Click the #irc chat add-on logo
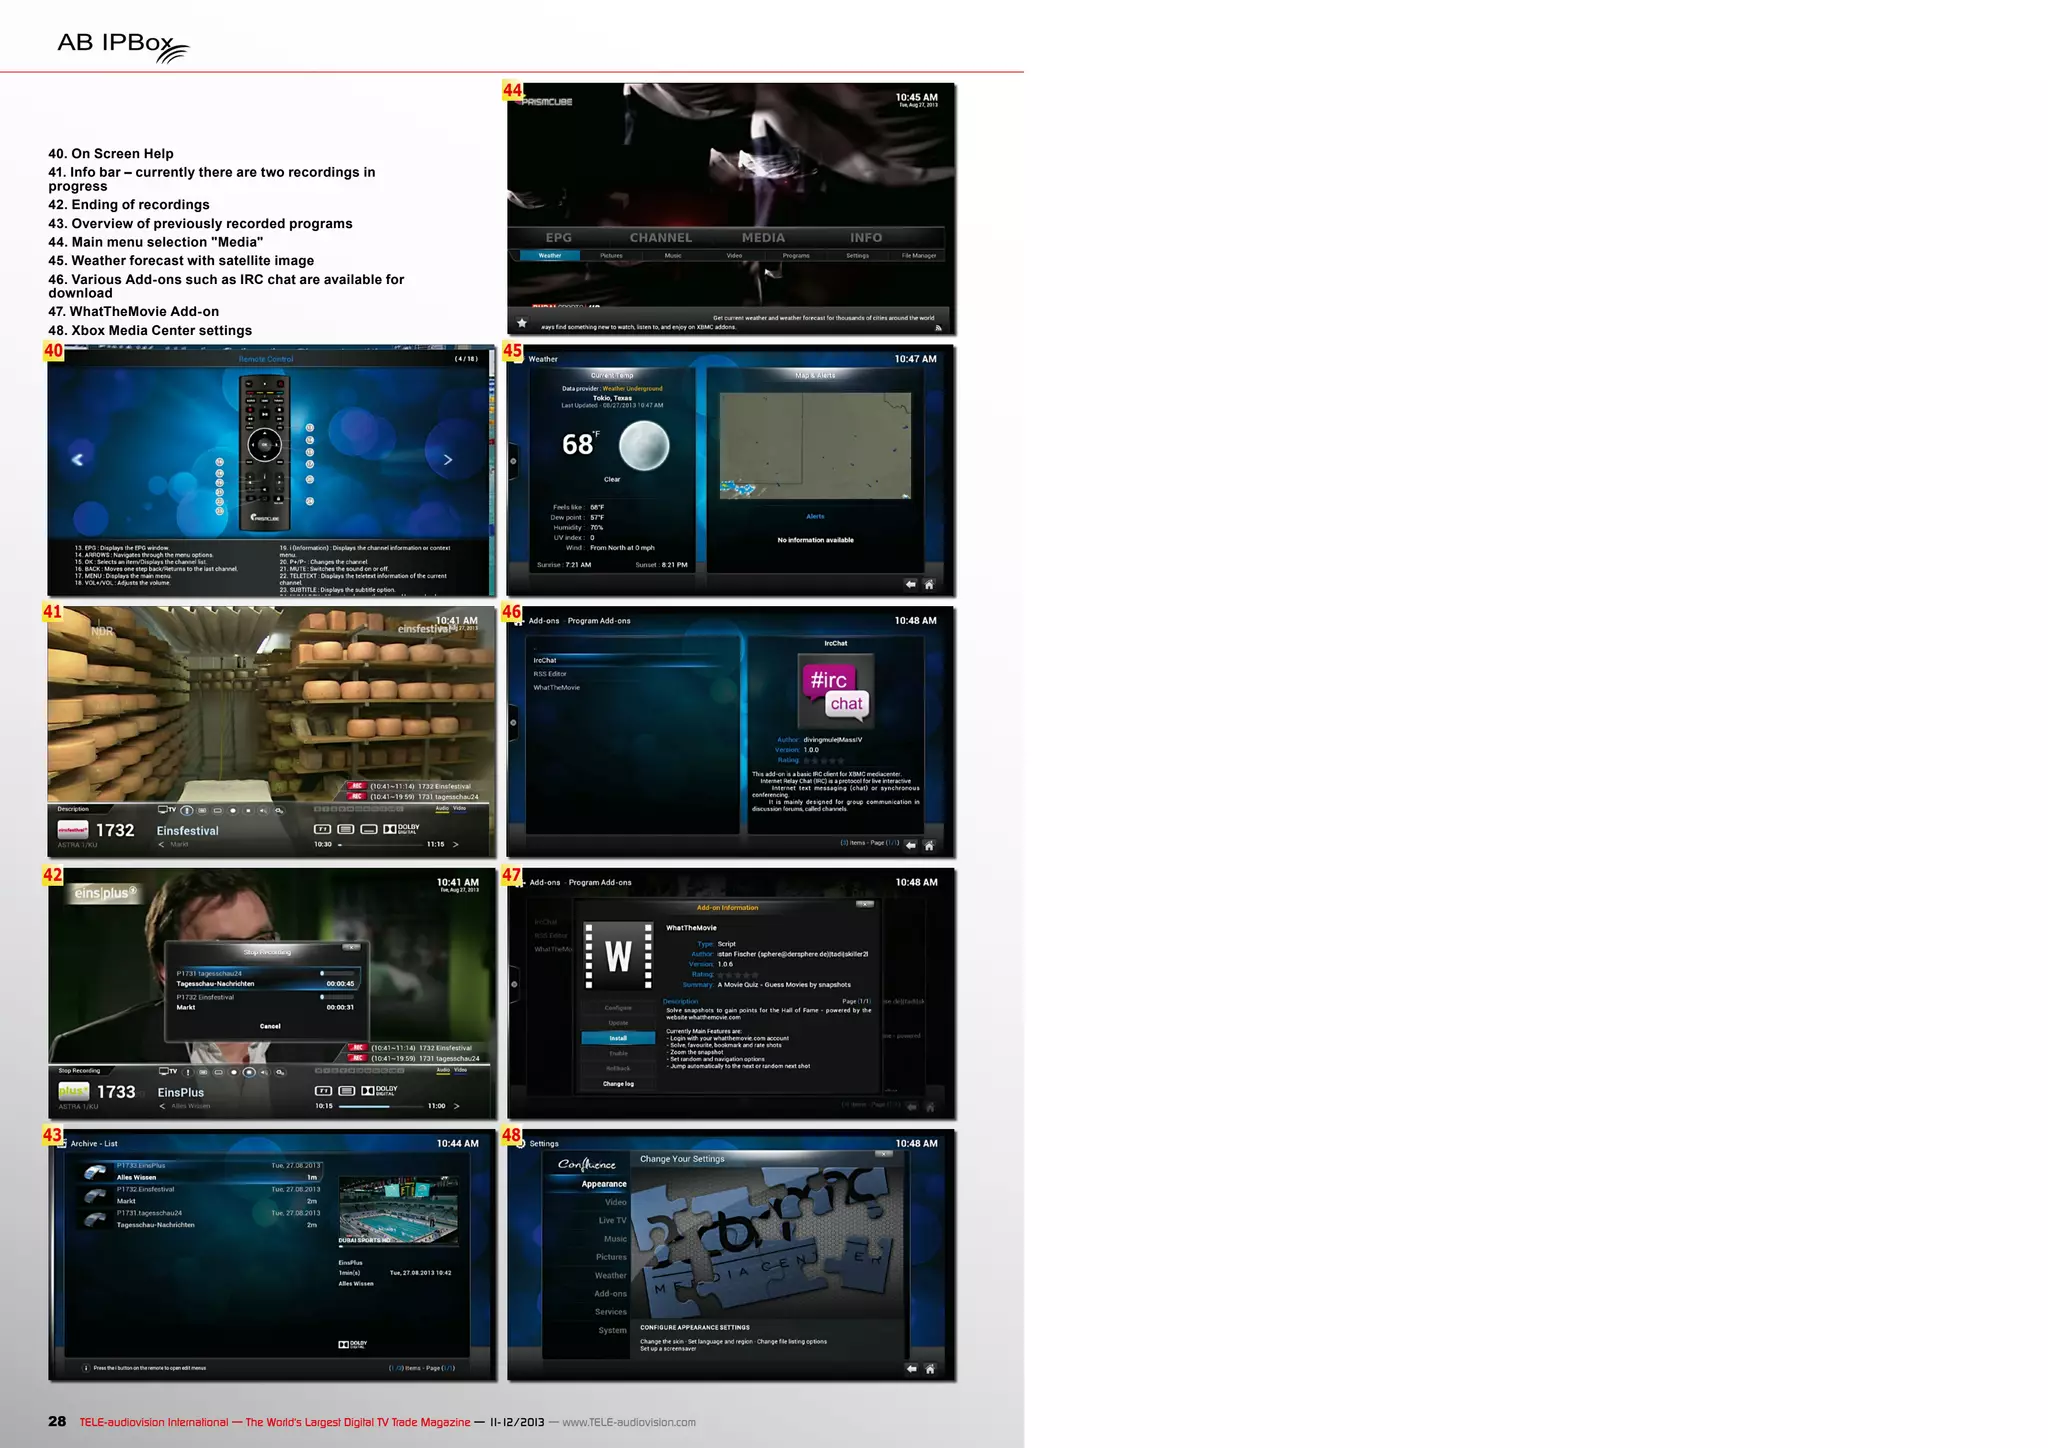The width and height of the screenshot is (2048, 1448). pos(836,691)
